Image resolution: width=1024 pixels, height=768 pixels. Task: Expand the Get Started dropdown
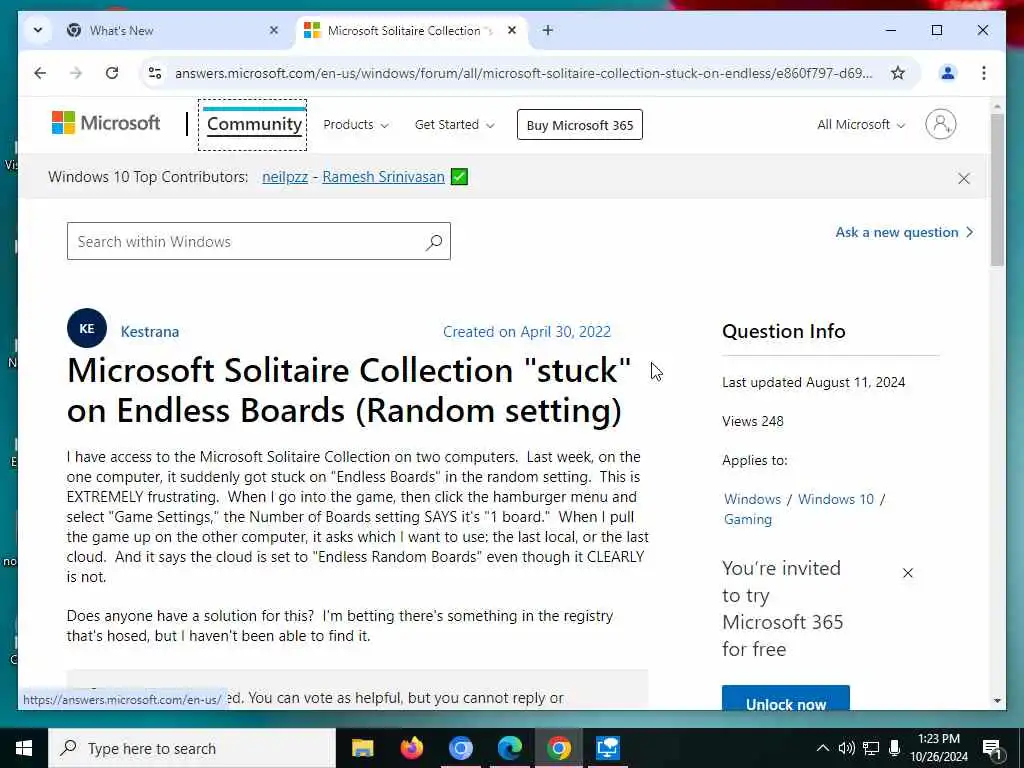(x=455, y=125)
